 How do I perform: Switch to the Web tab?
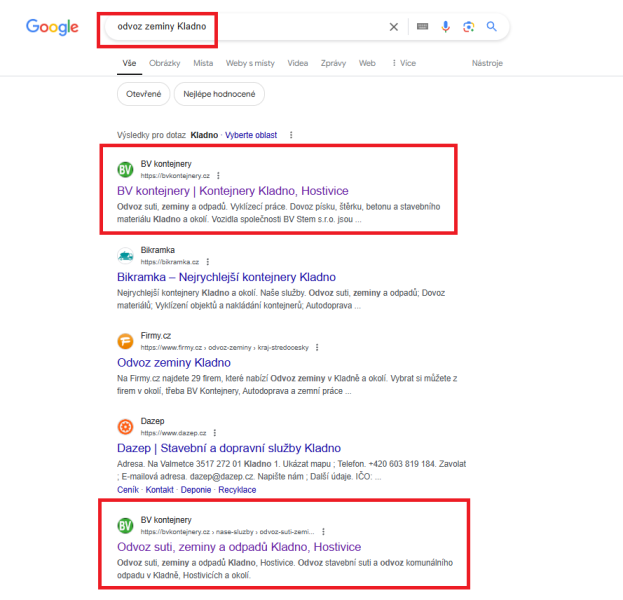pyautogui.click(x=367, y=63)
